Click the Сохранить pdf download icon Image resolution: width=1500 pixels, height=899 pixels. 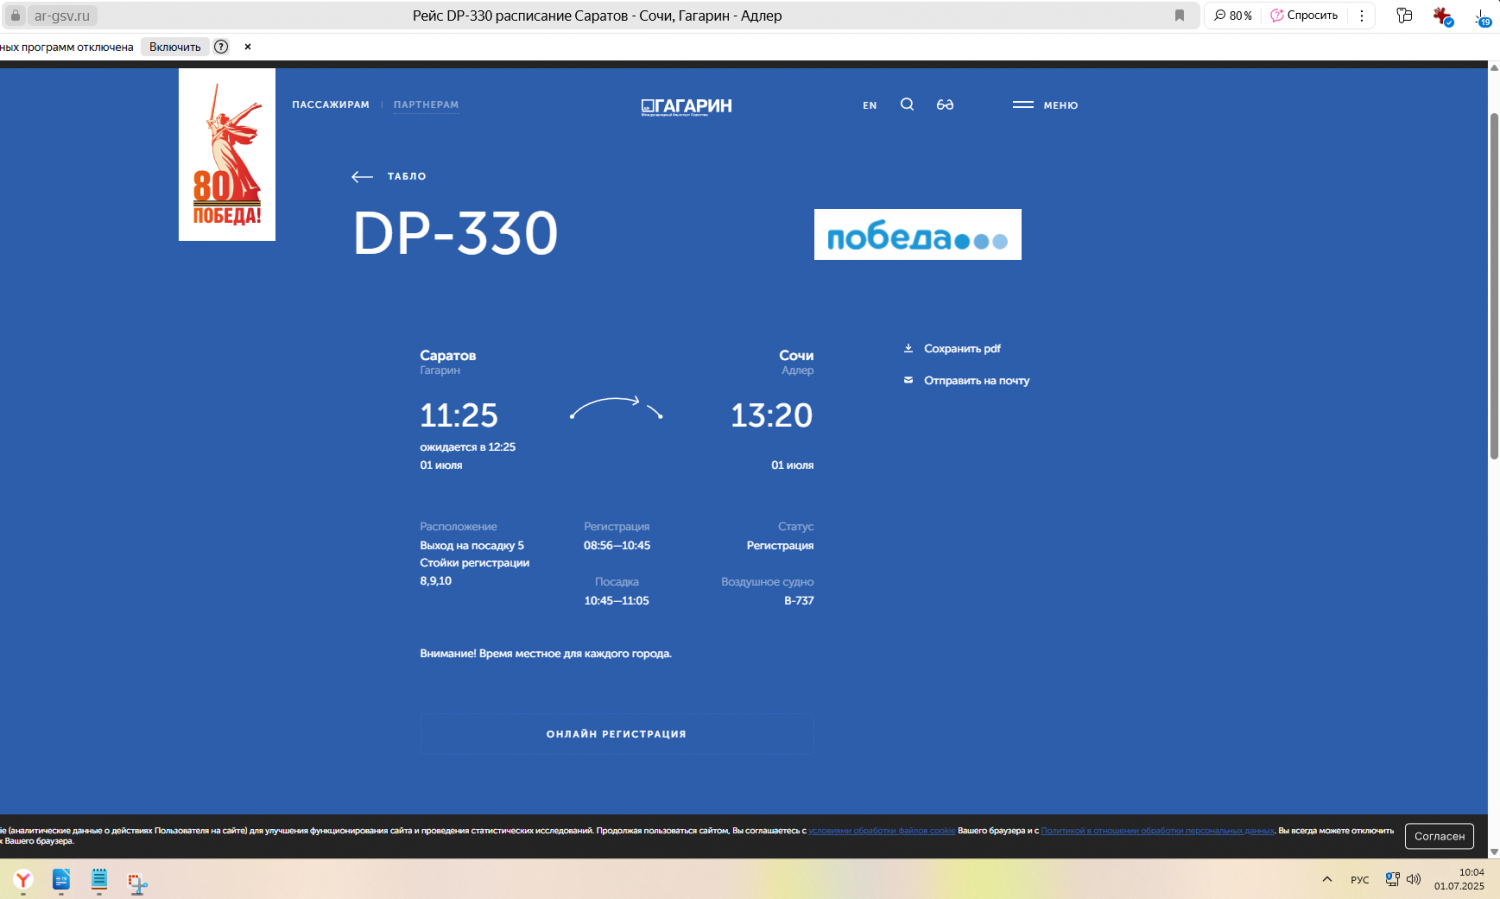pos(908,348)
